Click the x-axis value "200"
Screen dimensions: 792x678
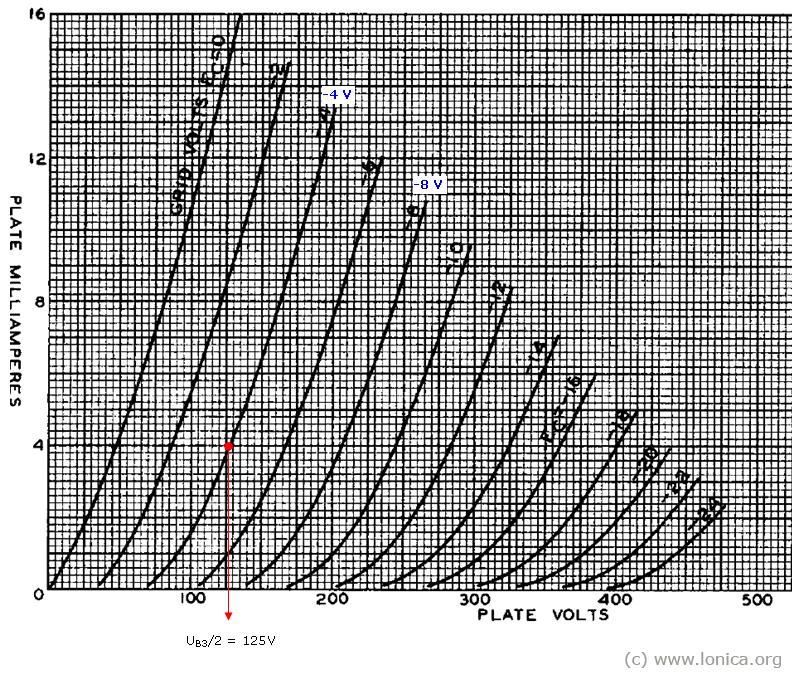coord(332,599)
